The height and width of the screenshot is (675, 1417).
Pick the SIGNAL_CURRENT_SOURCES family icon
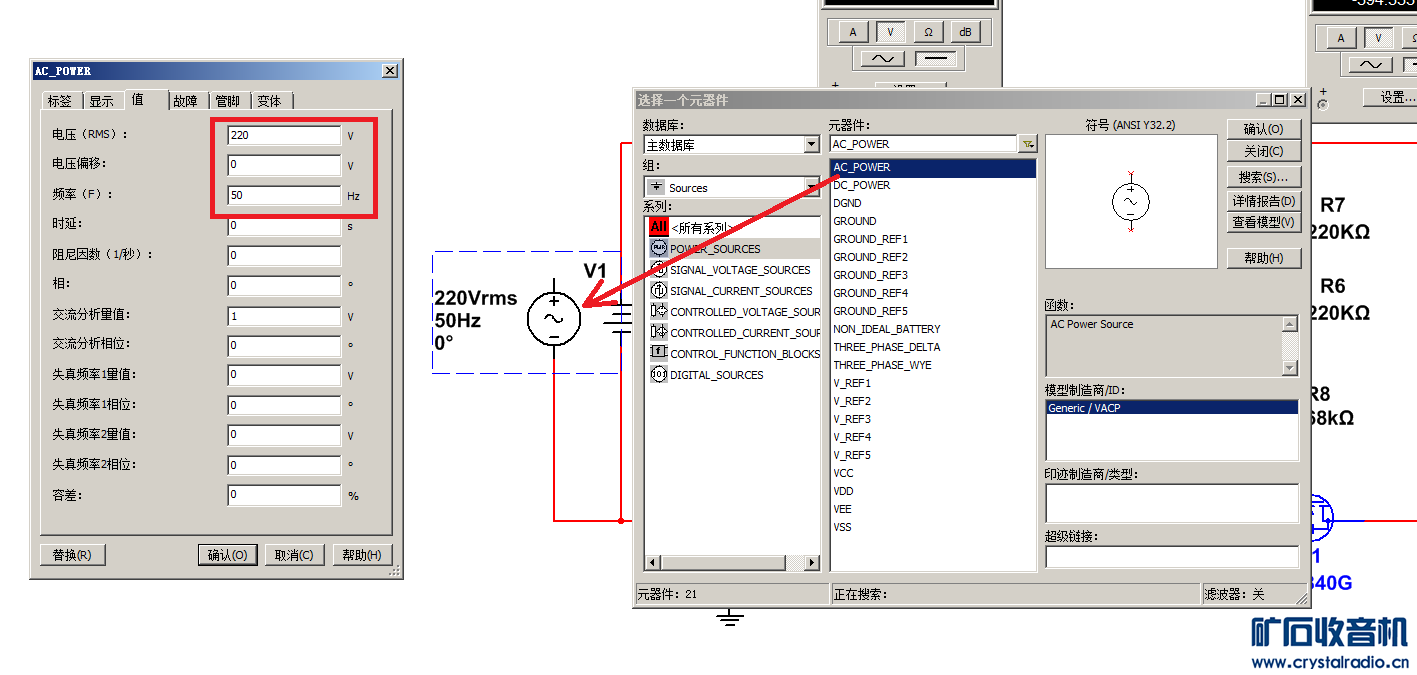(x=658, y=290)
